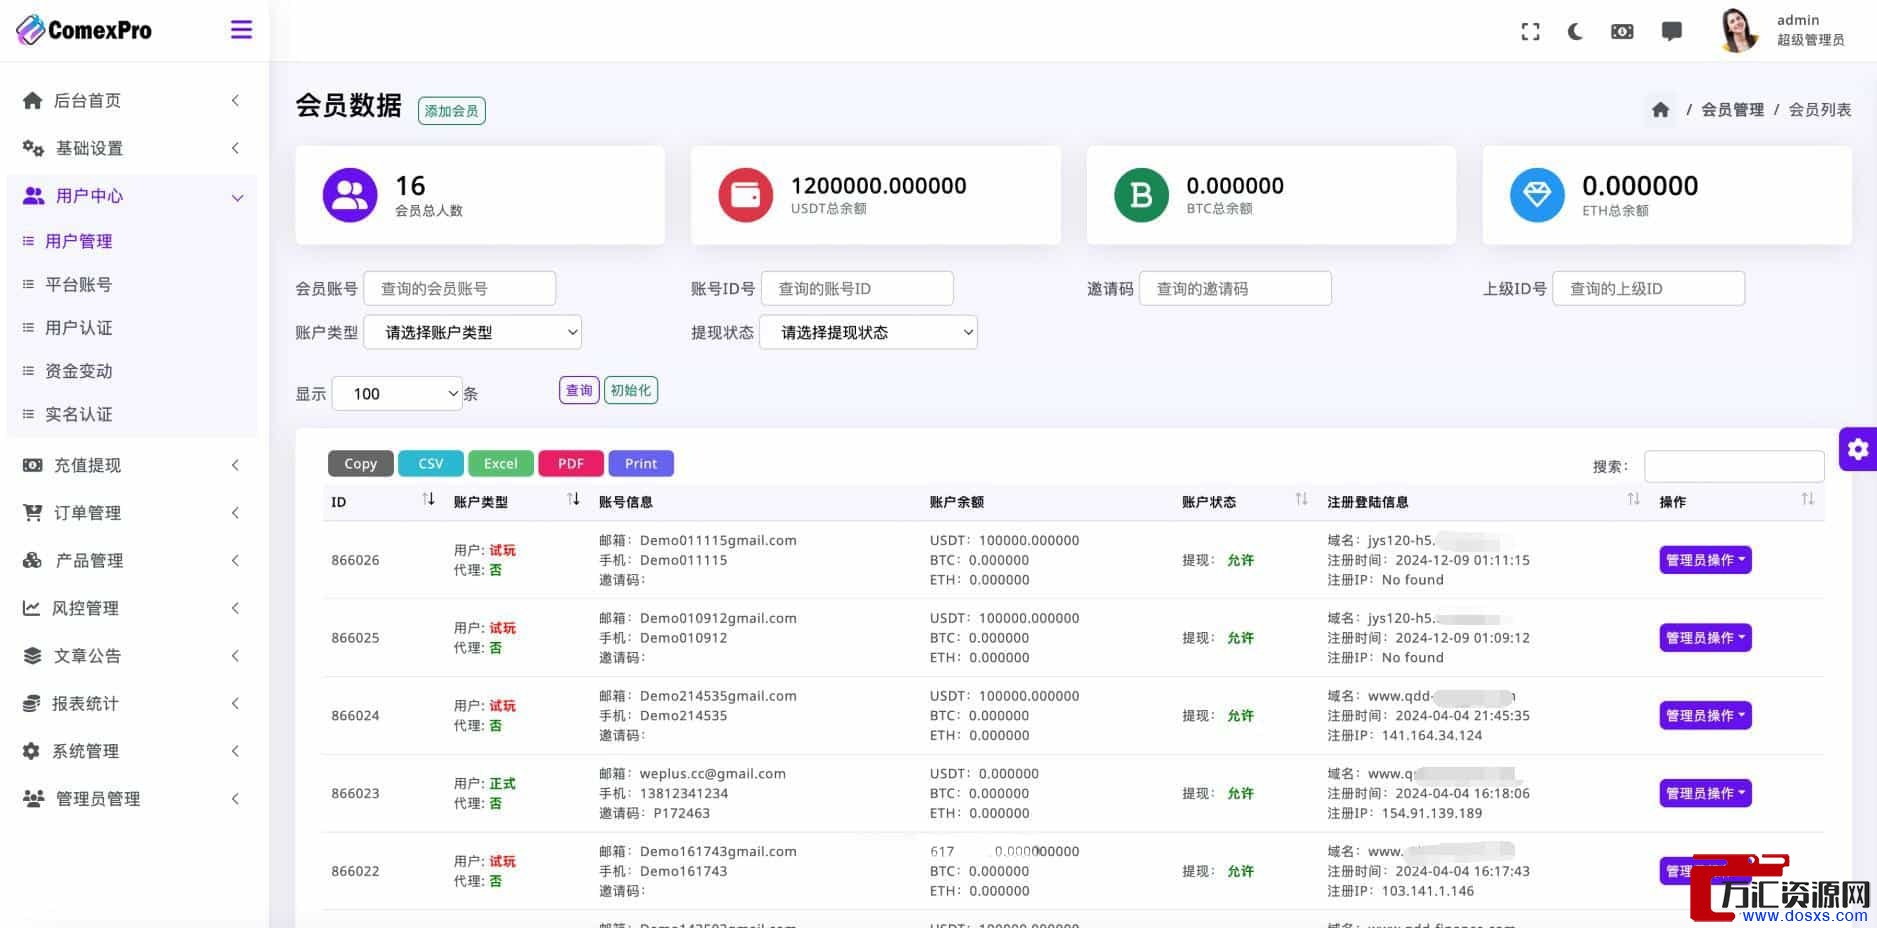Click the ID cell 866022
1877x928 pixels.
point(355,871)
